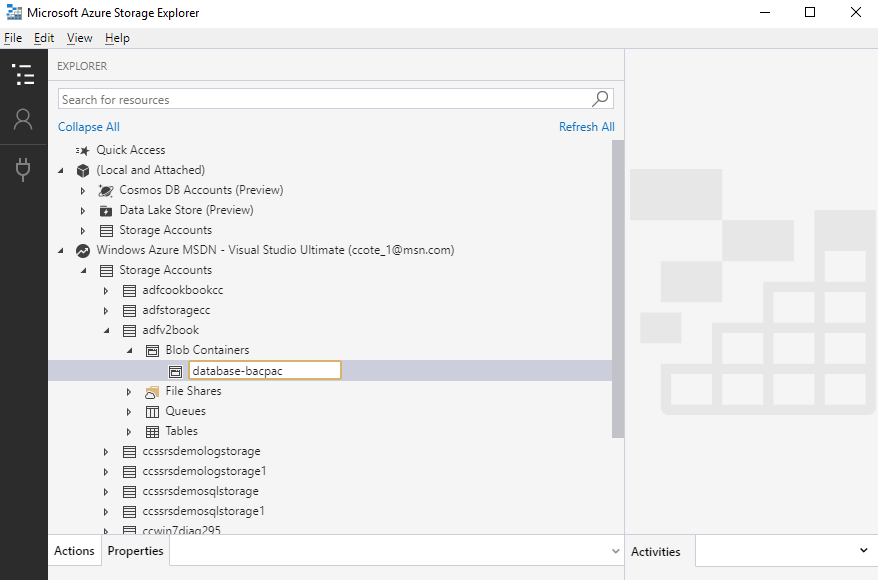Collapse the Blob Containers node
The height and width of the screenshot is (580, 878).
pos(130,351)
